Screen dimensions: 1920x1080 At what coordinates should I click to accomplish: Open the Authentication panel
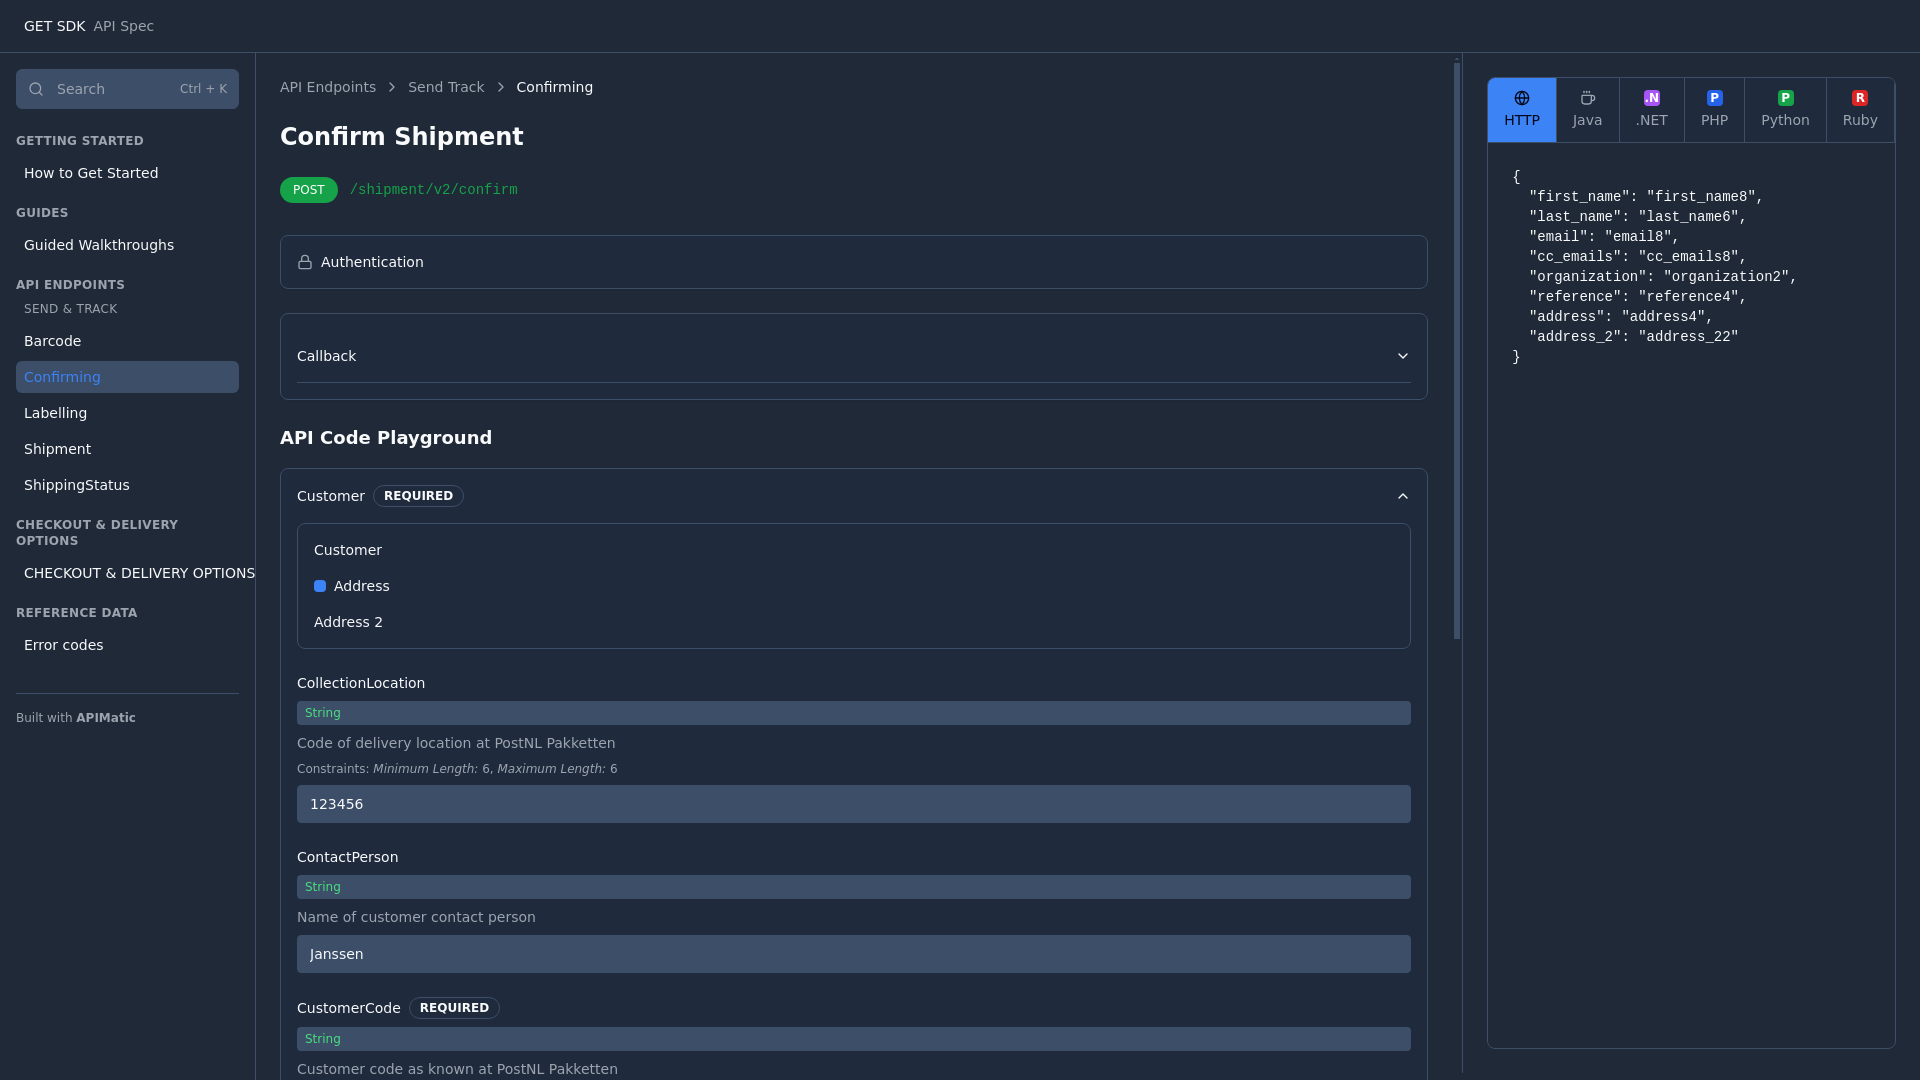(x=854, y=262)
